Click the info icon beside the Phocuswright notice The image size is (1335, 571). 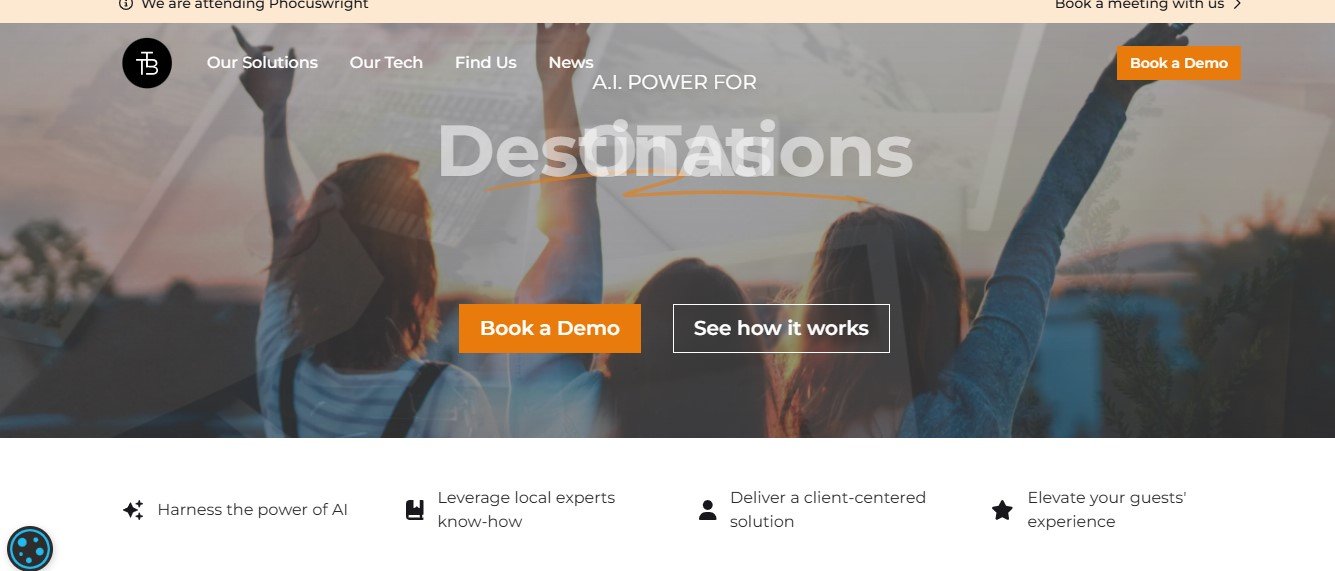[x=126, y=4]
